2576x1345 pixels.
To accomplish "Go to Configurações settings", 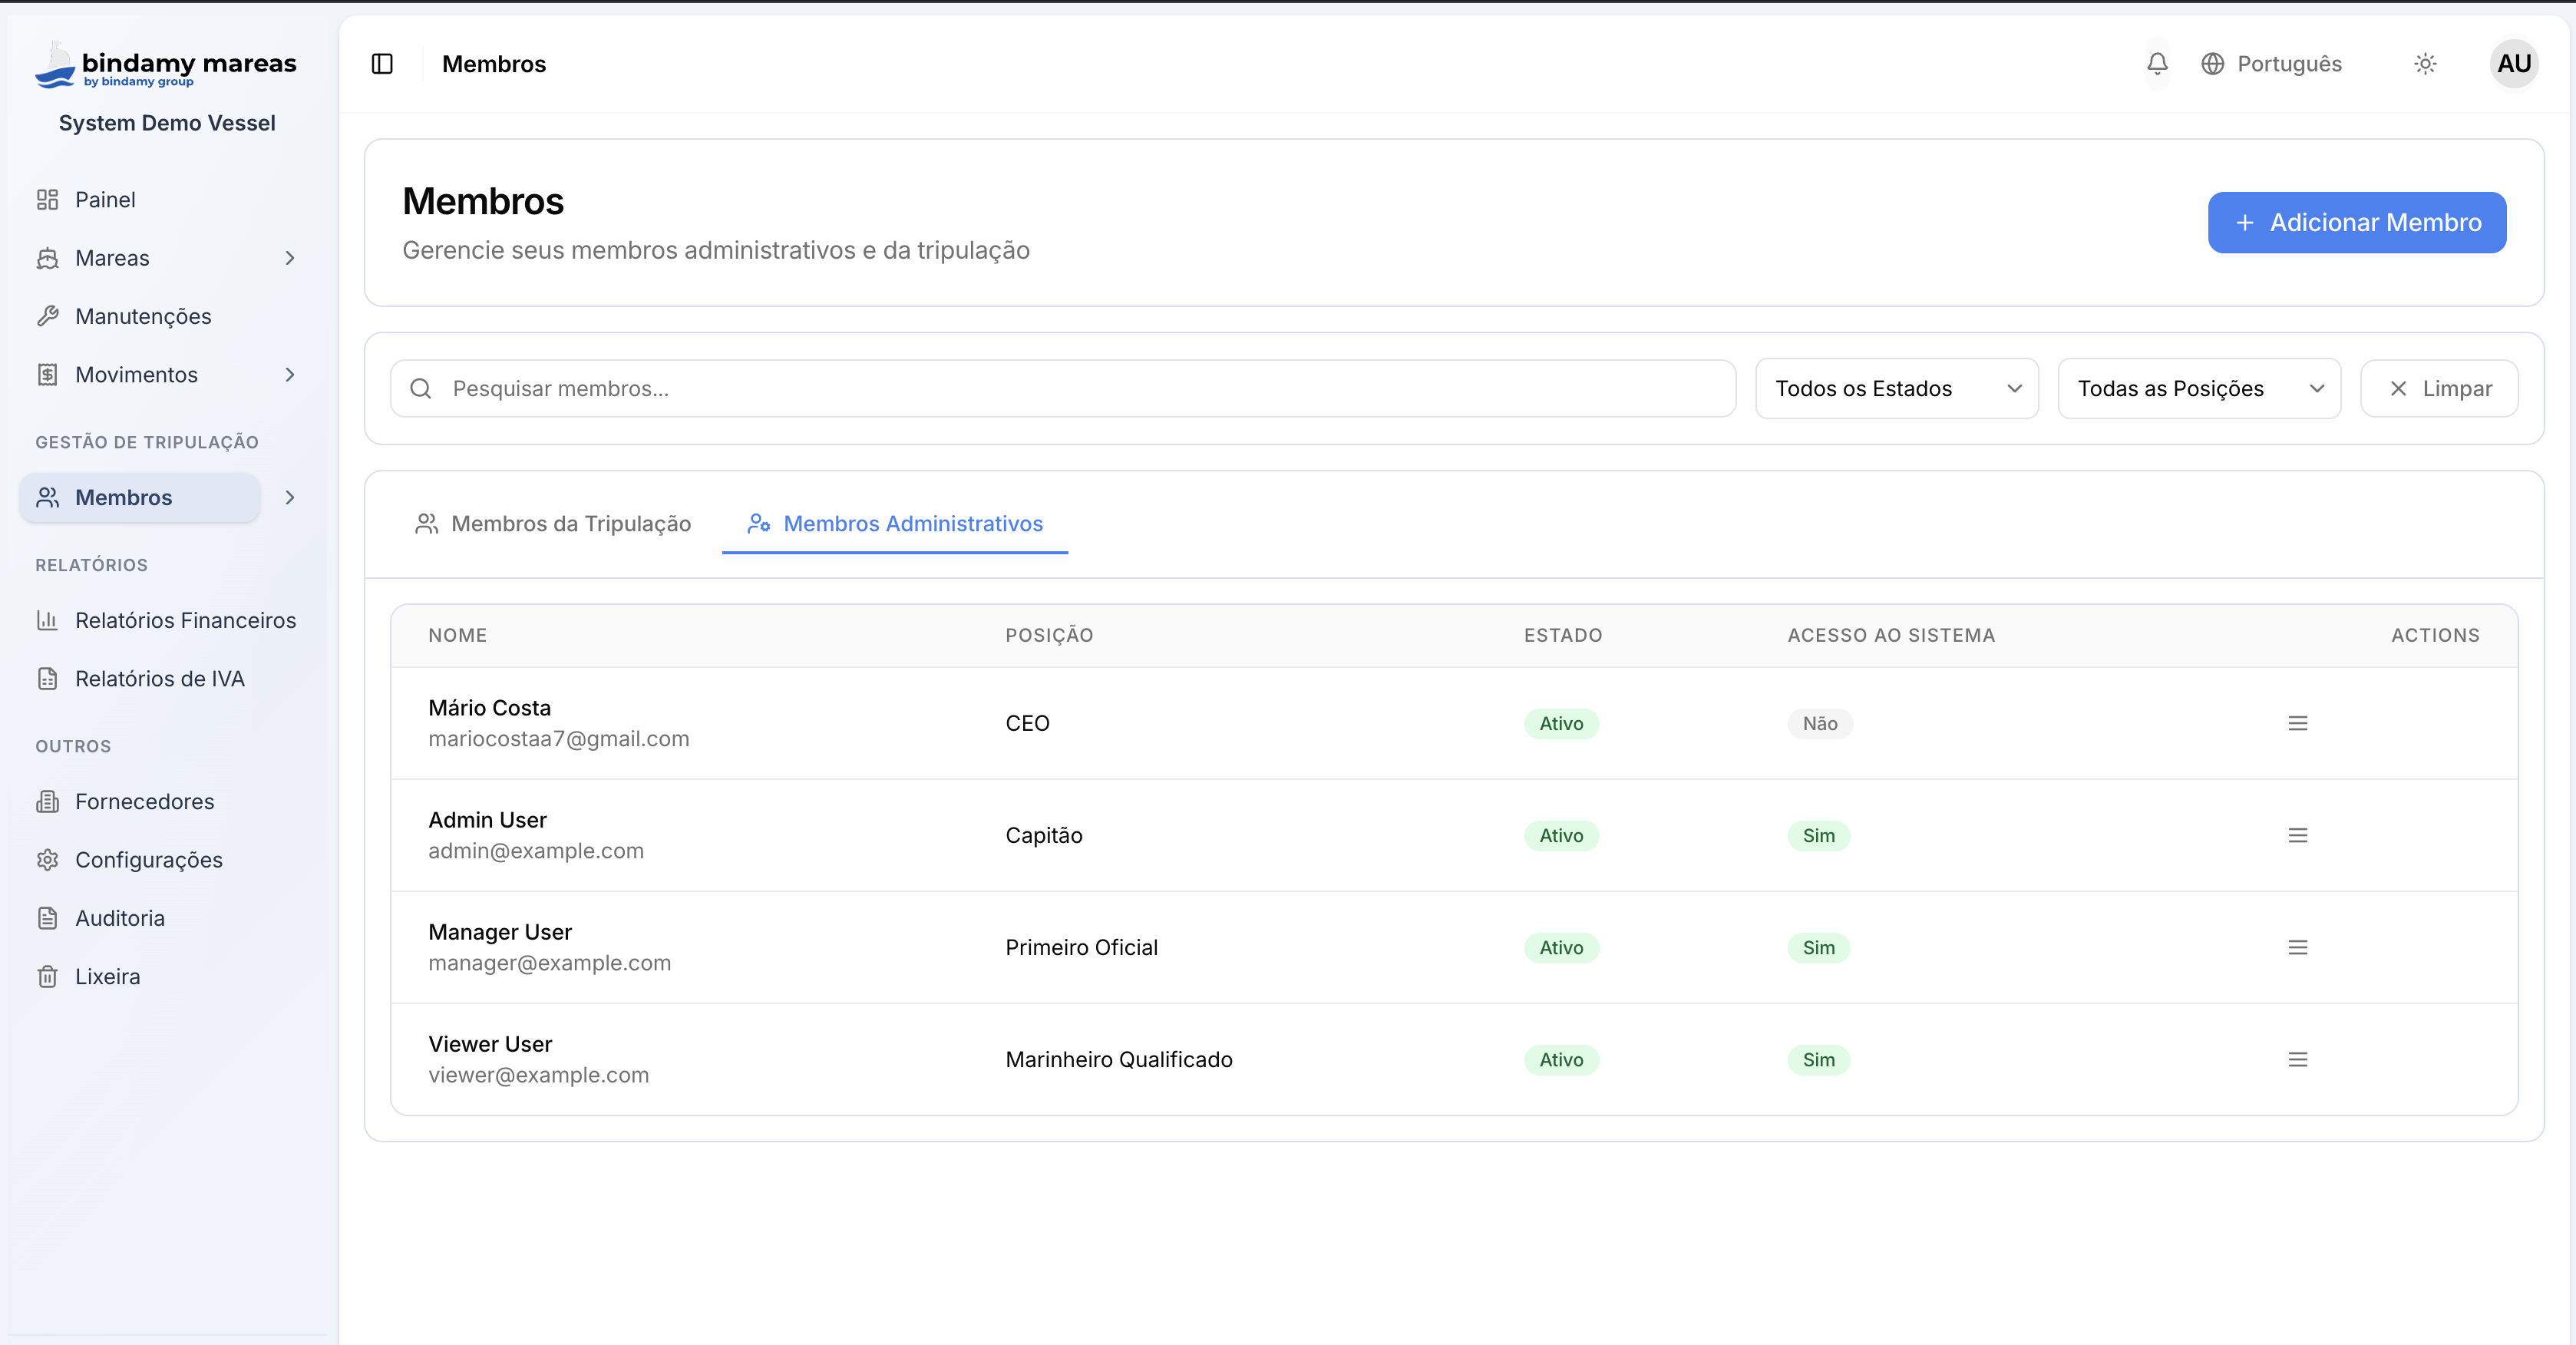I will tap(148, 860).
